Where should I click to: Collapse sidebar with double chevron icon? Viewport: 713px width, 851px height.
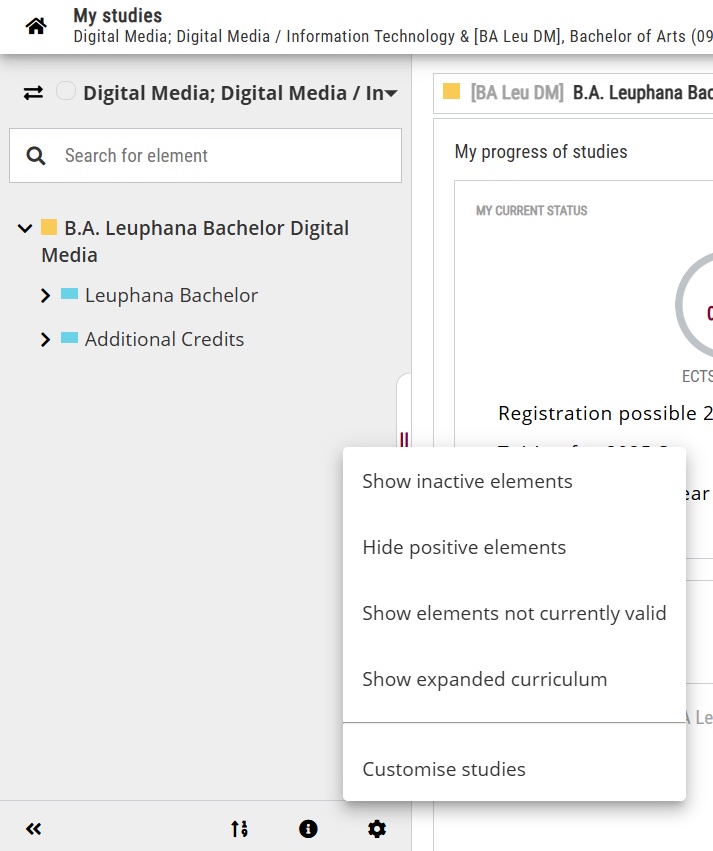point(34,829)
